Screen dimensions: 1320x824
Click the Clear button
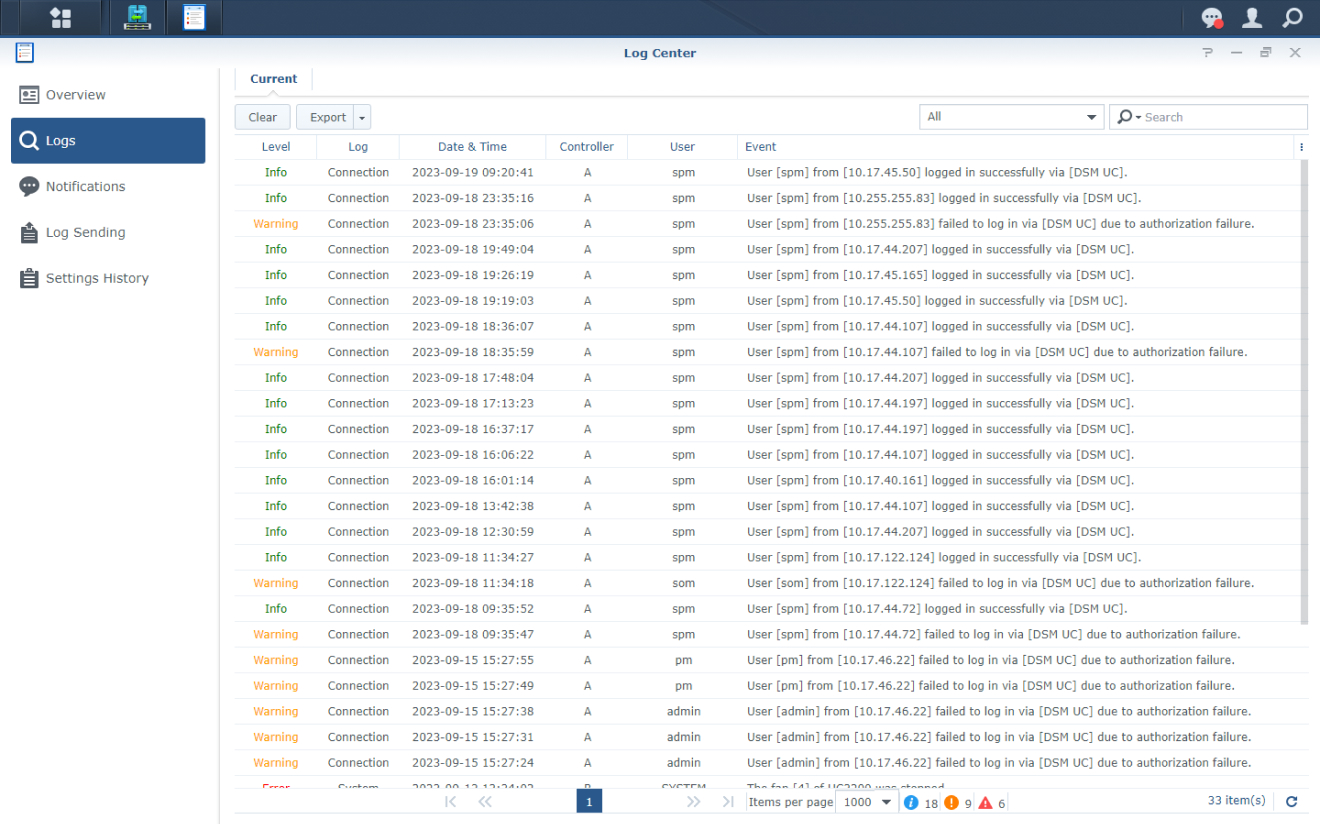tap(262, 116)
